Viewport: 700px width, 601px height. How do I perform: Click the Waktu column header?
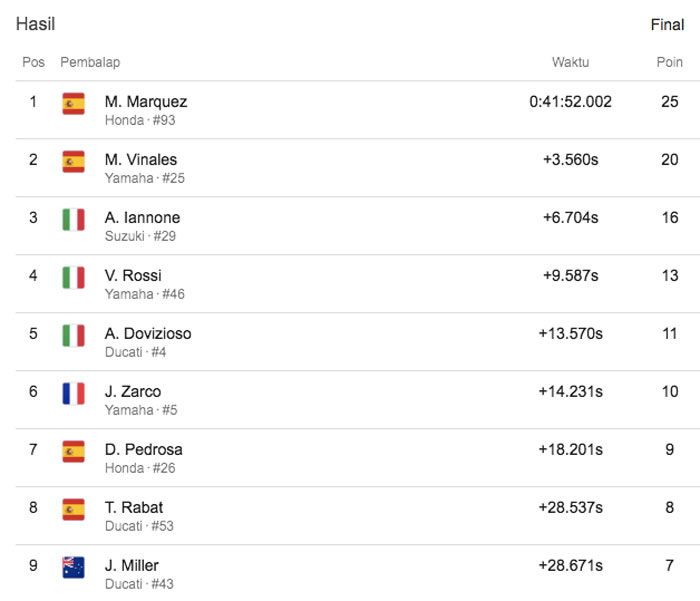(x=570, y=62)
